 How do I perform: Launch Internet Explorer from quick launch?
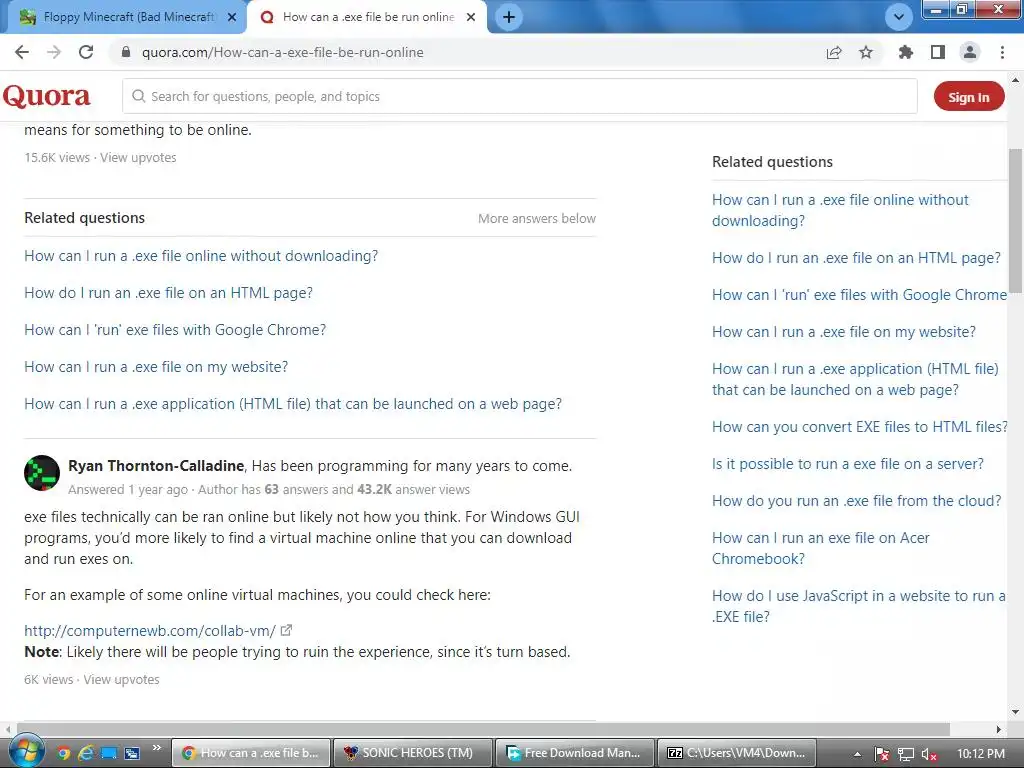[x=86, y=754]
